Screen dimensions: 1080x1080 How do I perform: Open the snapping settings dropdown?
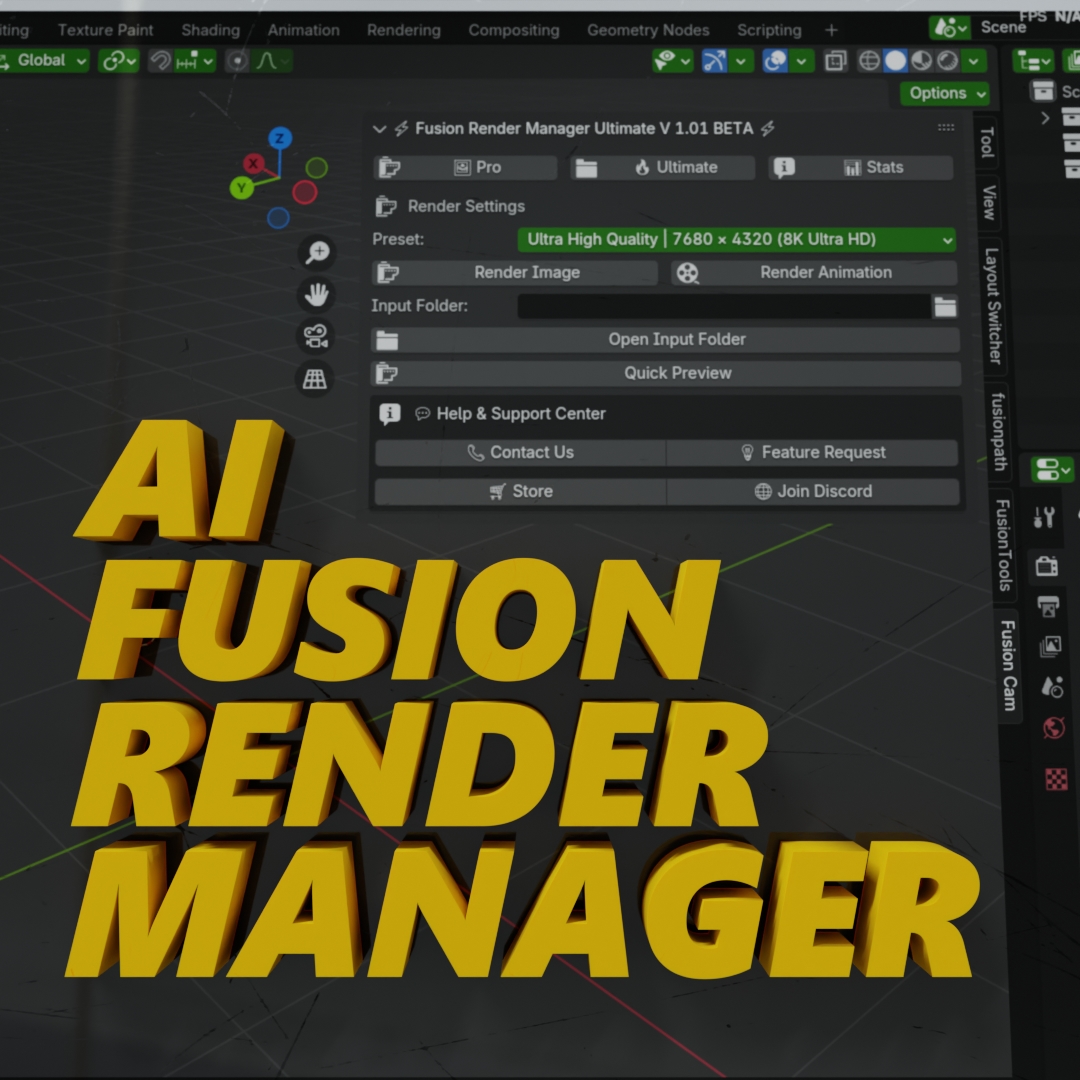point(195,61)
